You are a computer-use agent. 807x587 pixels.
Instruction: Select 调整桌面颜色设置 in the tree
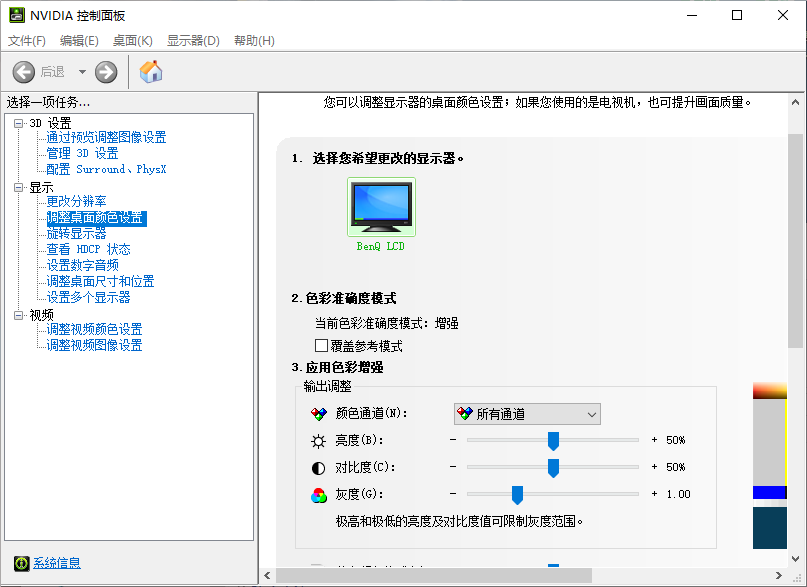click(97, 218)
